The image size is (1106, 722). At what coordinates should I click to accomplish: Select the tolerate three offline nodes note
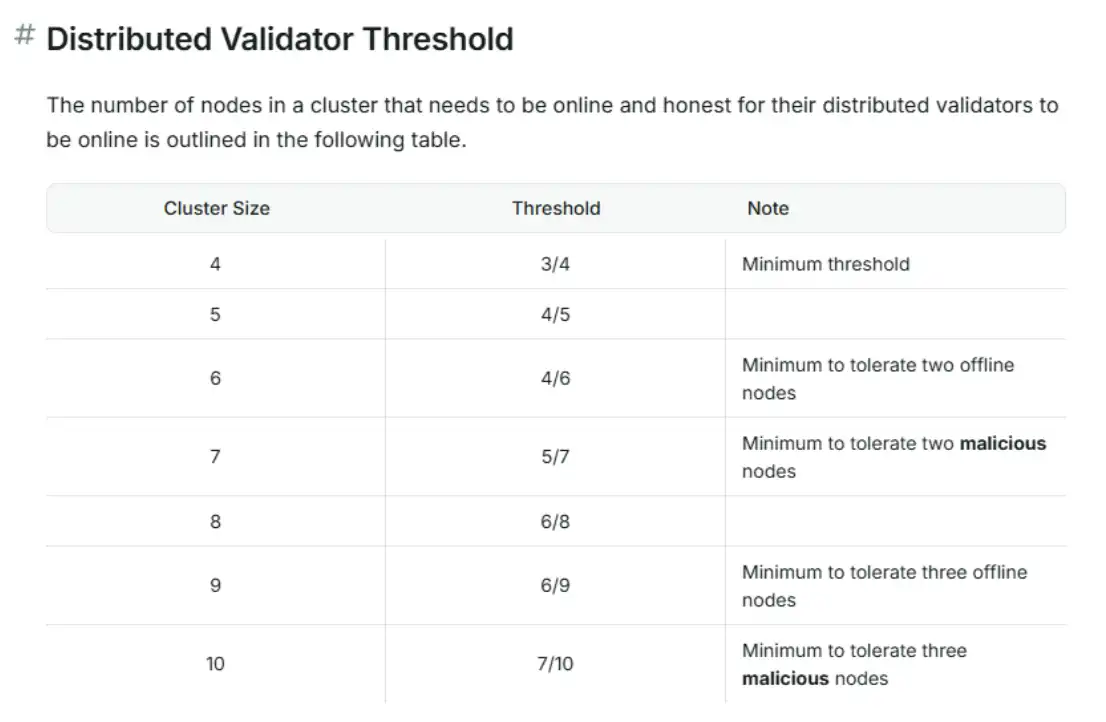pos(884,585)
